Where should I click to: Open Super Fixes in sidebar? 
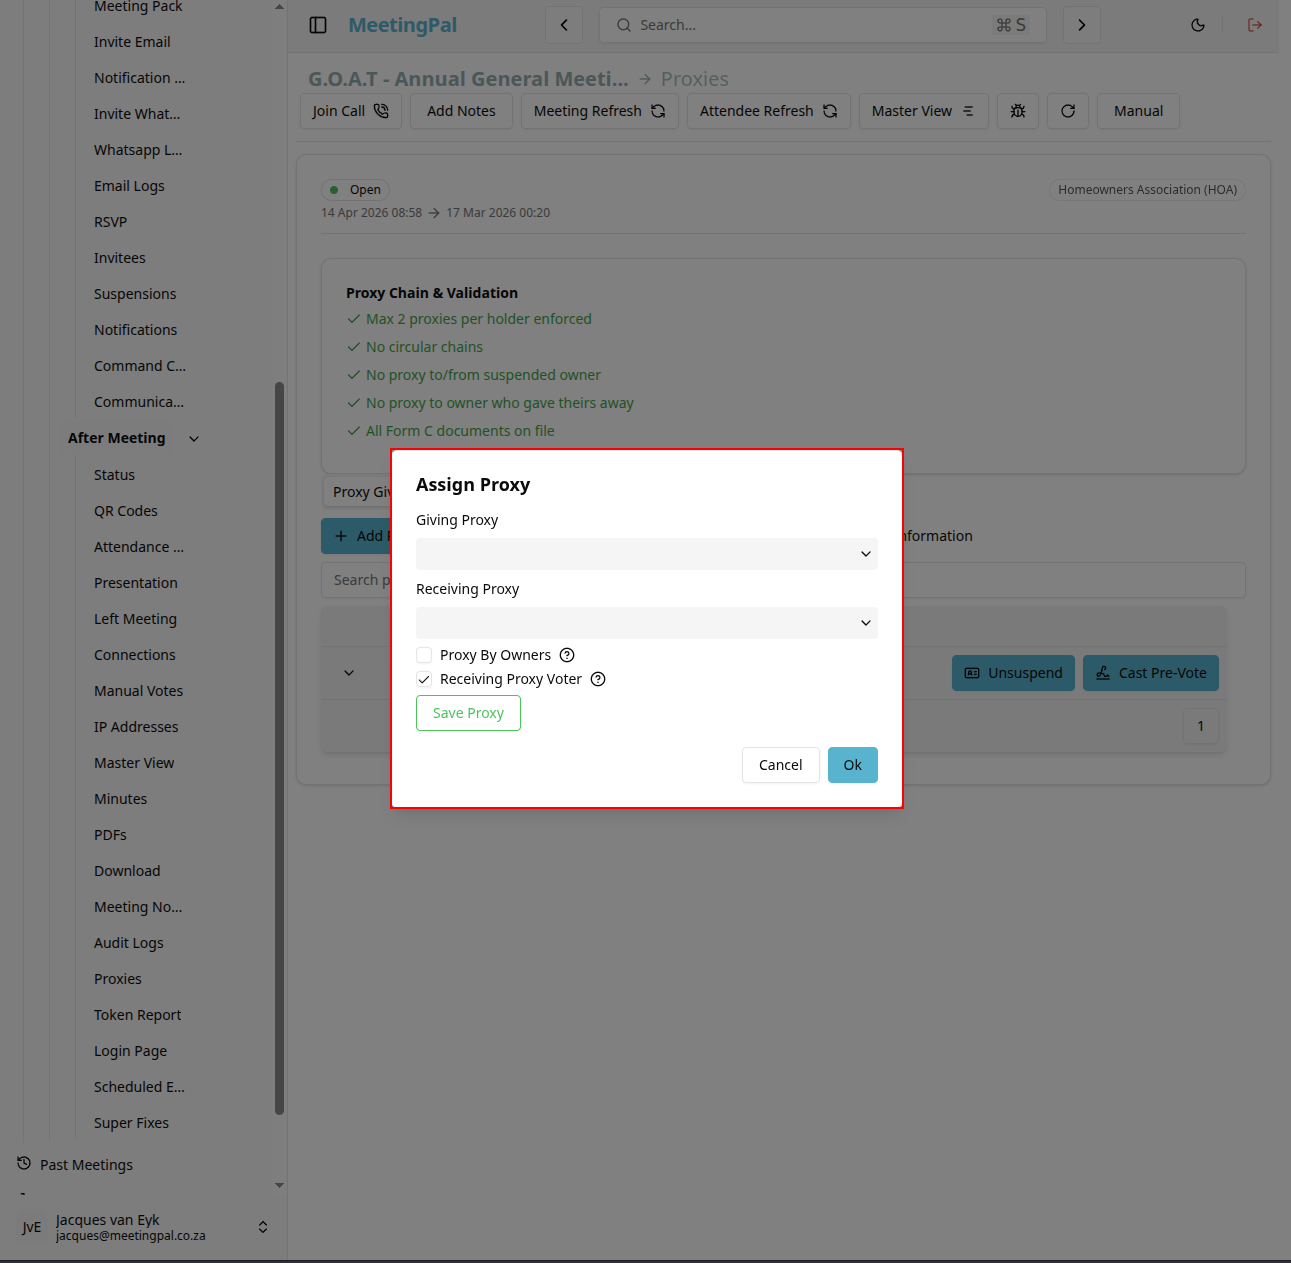pos(131,1123)
